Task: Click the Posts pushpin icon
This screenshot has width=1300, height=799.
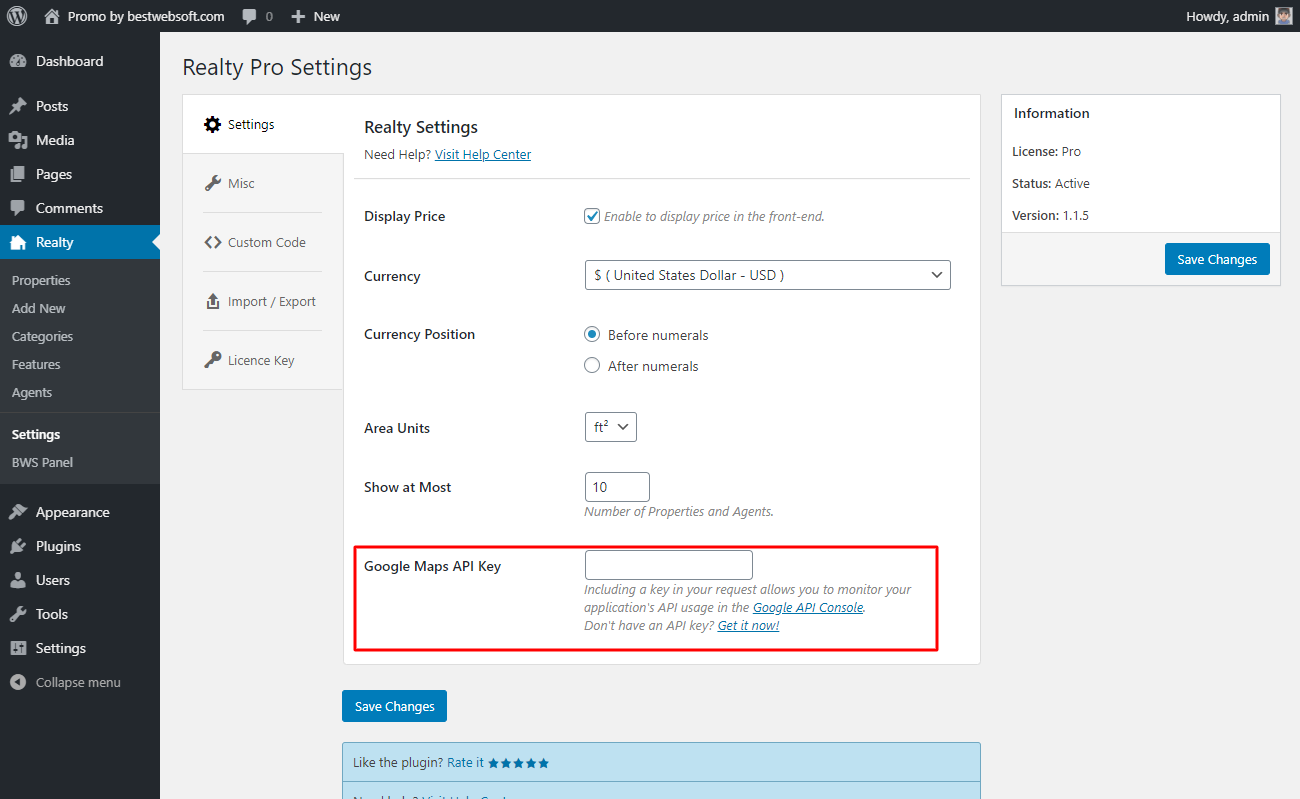Action: [18, 106]
